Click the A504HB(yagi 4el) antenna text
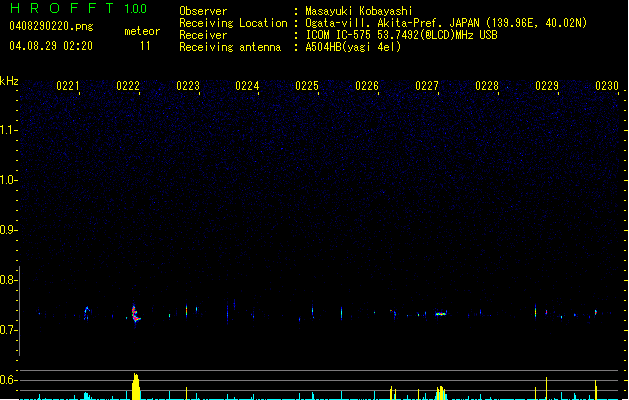This screenshot has width=629, height=400. pos(353,47)
